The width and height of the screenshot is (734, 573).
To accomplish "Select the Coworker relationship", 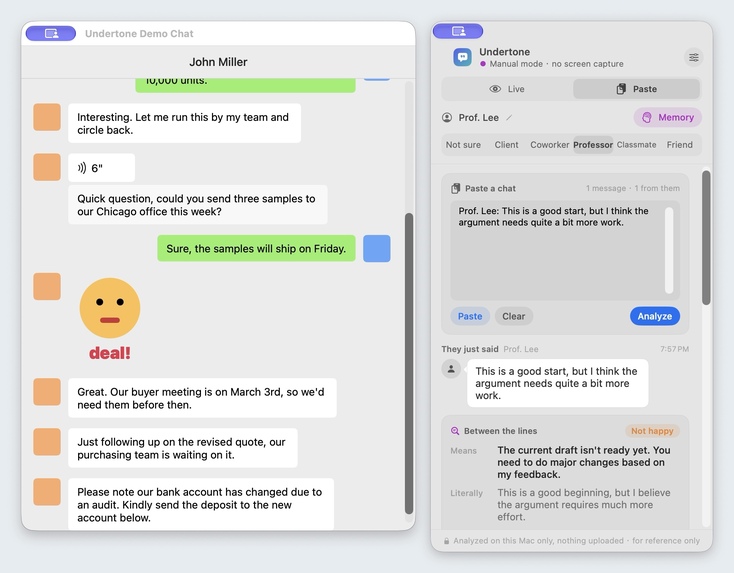I will (549, 145).
